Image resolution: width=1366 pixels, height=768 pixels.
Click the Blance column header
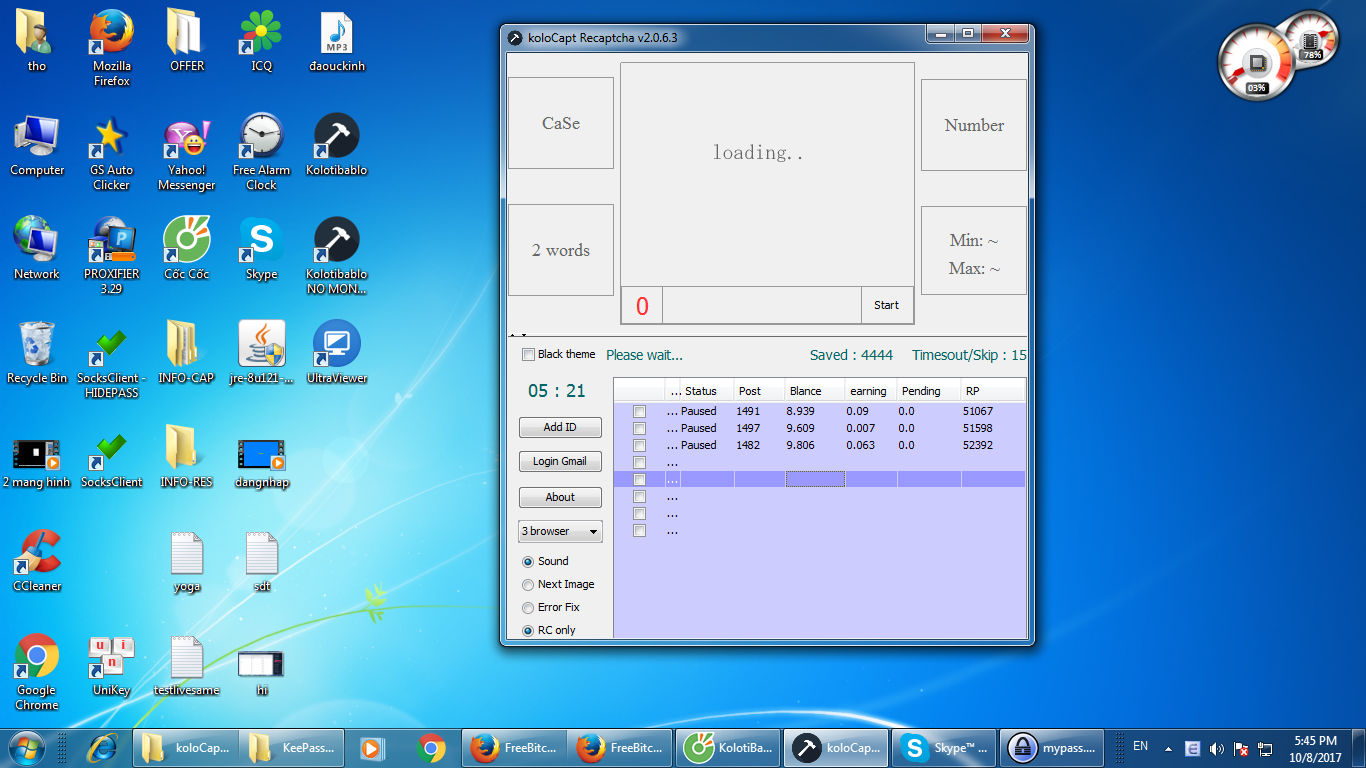814,391
